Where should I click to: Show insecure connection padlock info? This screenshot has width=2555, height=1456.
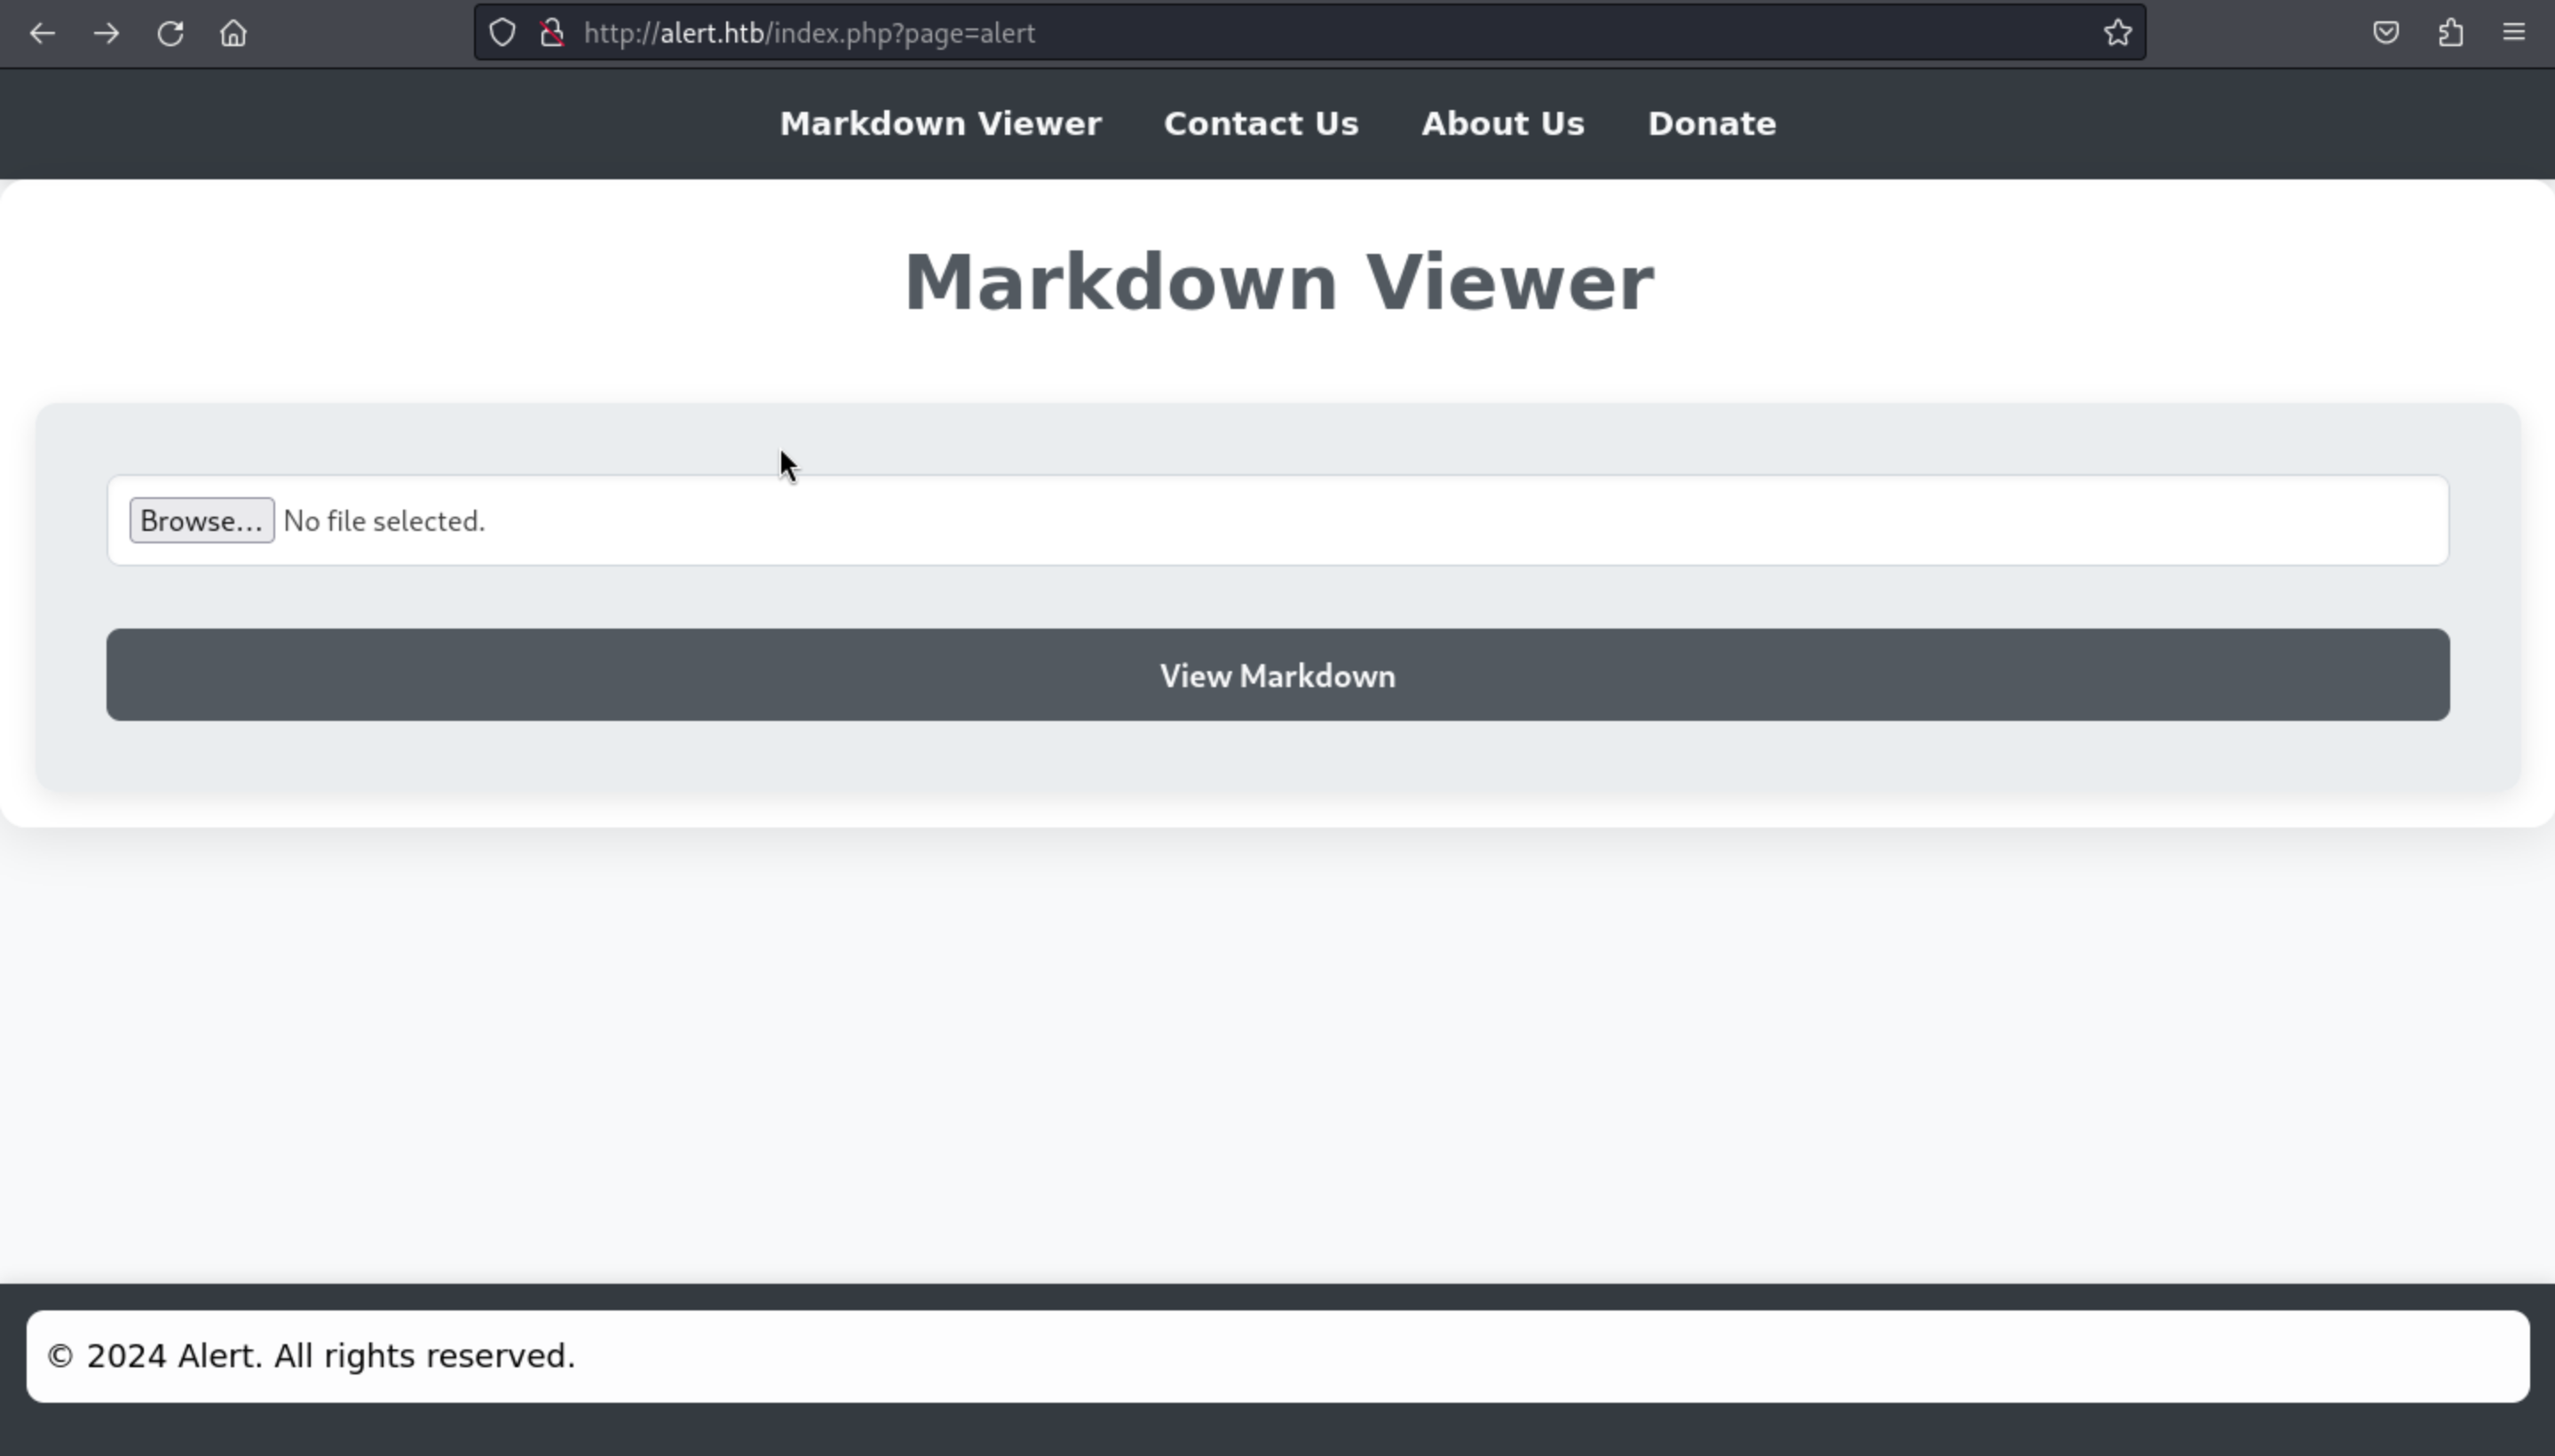click(x=551, y=33)
